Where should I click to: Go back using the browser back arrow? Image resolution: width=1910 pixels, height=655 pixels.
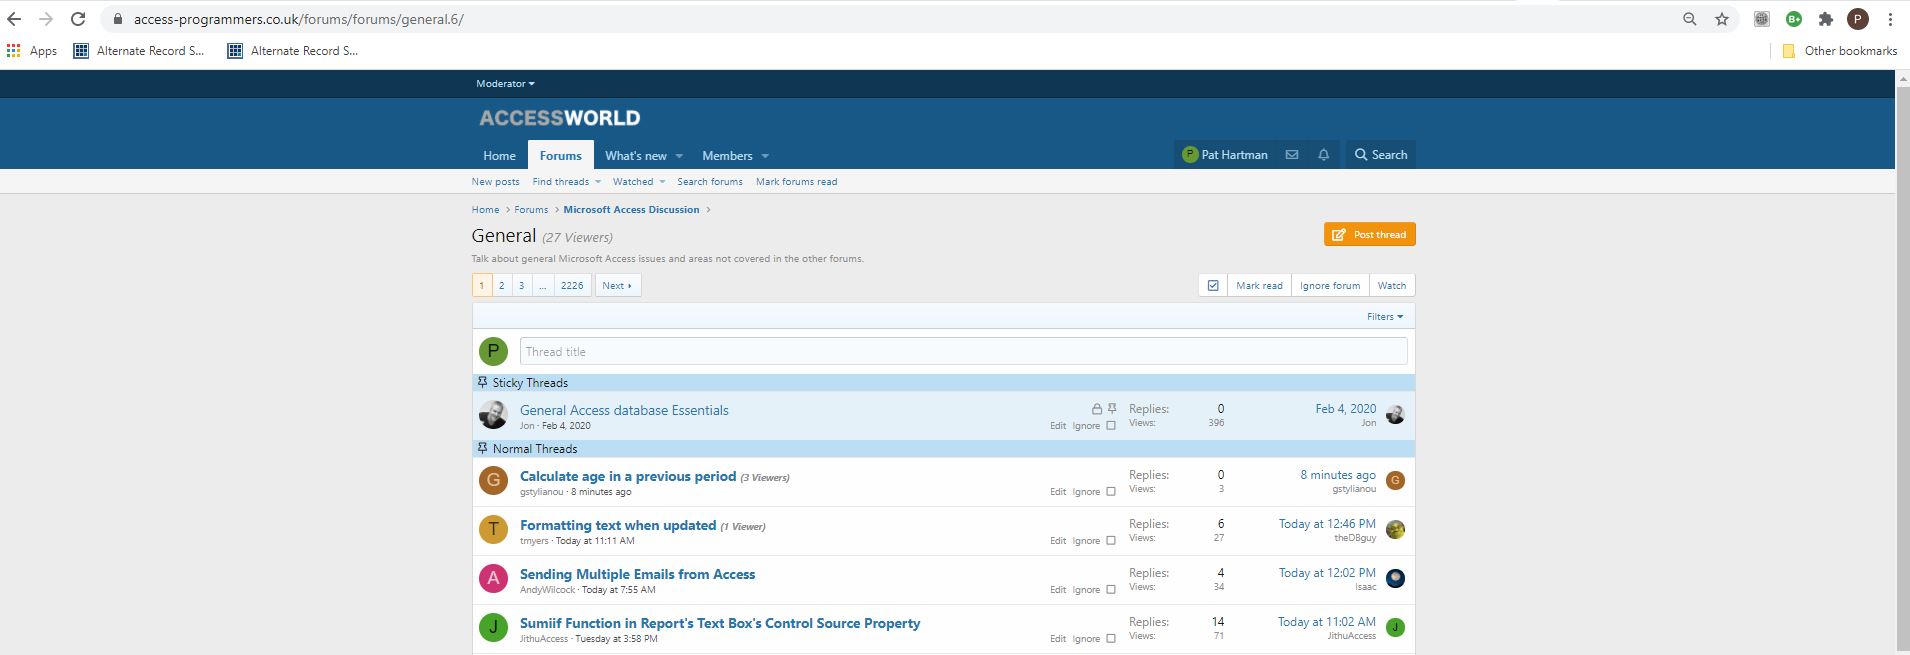click(x=14, y=19)
